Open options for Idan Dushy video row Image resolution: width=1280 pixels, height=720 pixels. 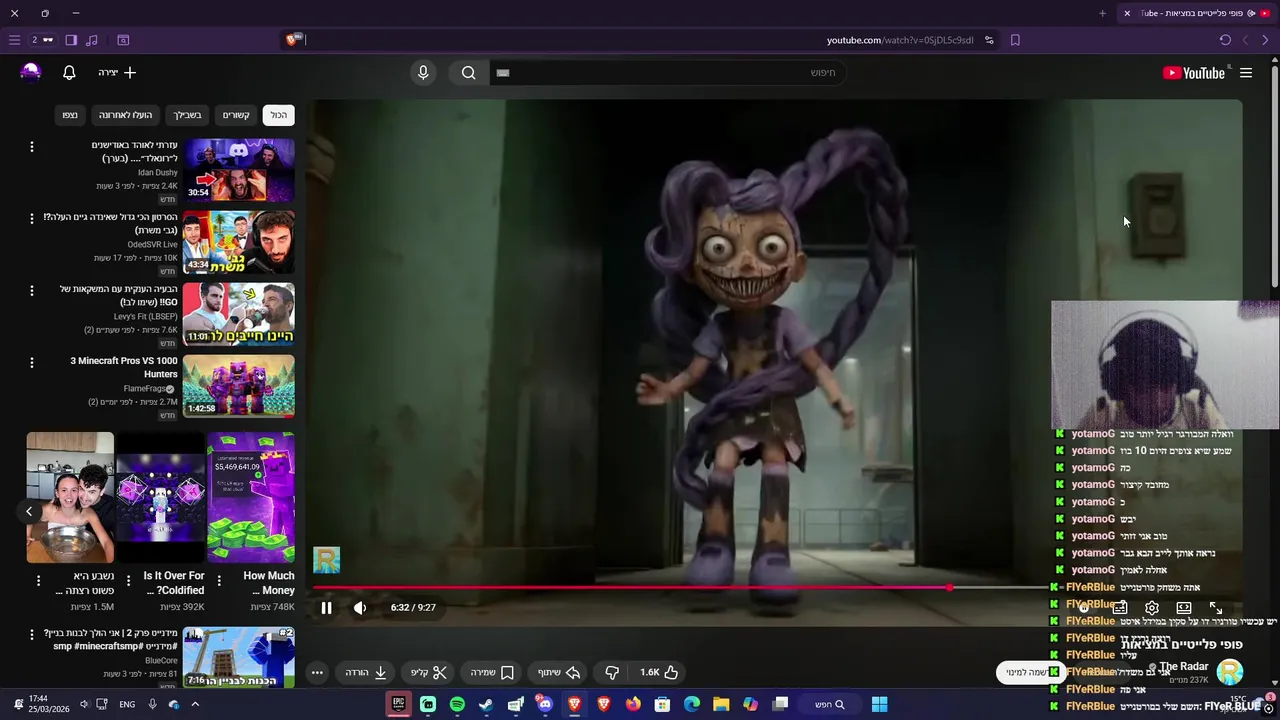coord(31,147)
